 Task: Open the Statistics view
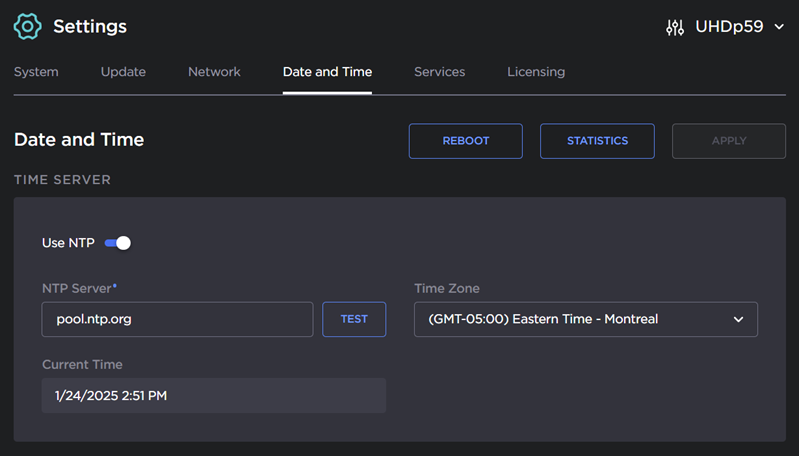[x=597, y=141]
